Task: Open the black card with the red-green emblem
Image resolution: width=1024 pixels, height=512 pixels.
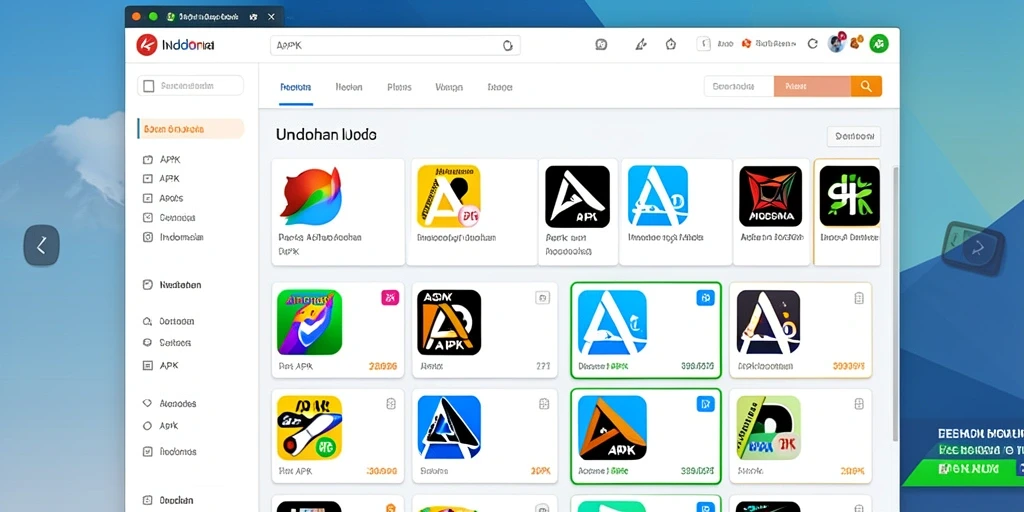Action: tap(771, 212)
